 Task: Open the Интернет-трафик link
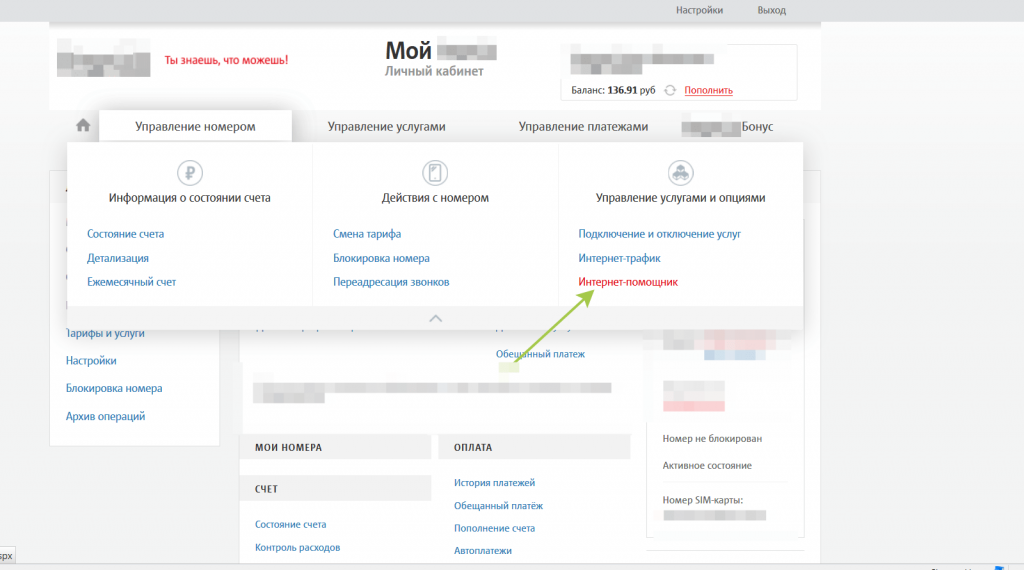click(x=619, y=258)
